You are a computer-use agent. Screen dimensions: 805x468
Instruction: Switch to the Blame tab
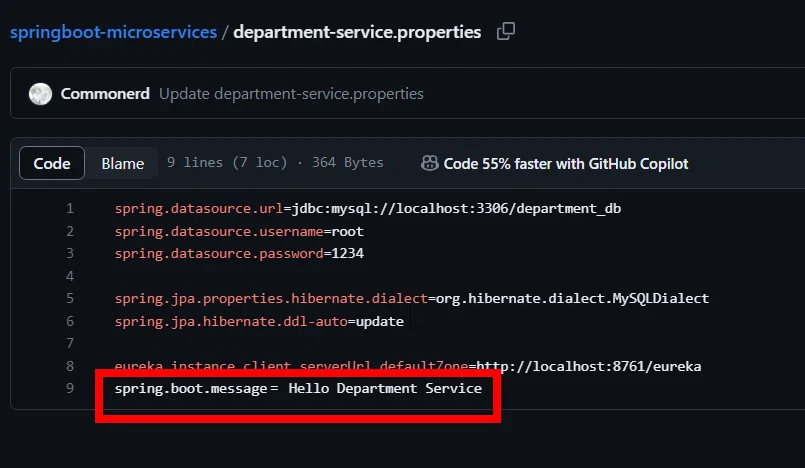tap(123, 163)
